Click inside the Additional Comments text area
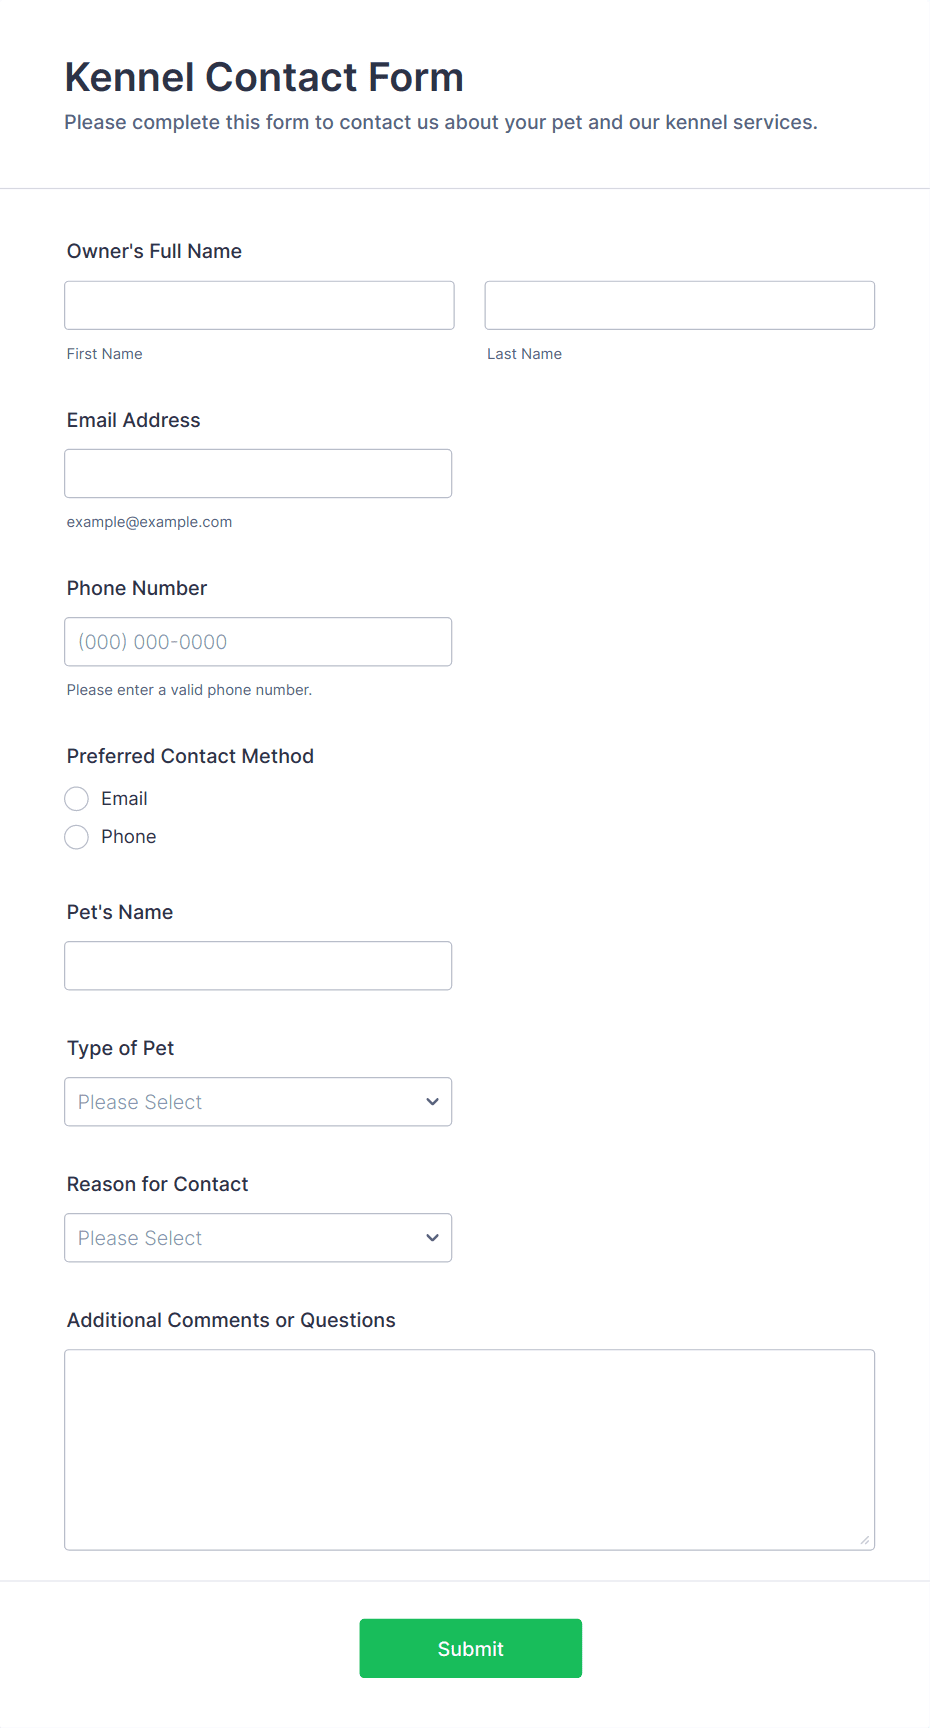 [x=469, y=1449]
